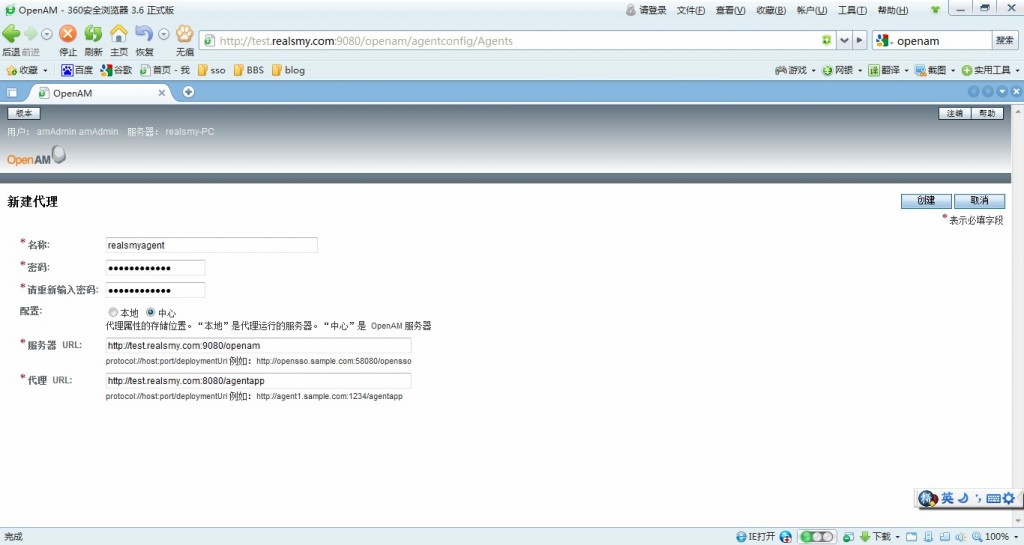
Task: Expand the 网银 dropdown
Action: click(859, 70)
